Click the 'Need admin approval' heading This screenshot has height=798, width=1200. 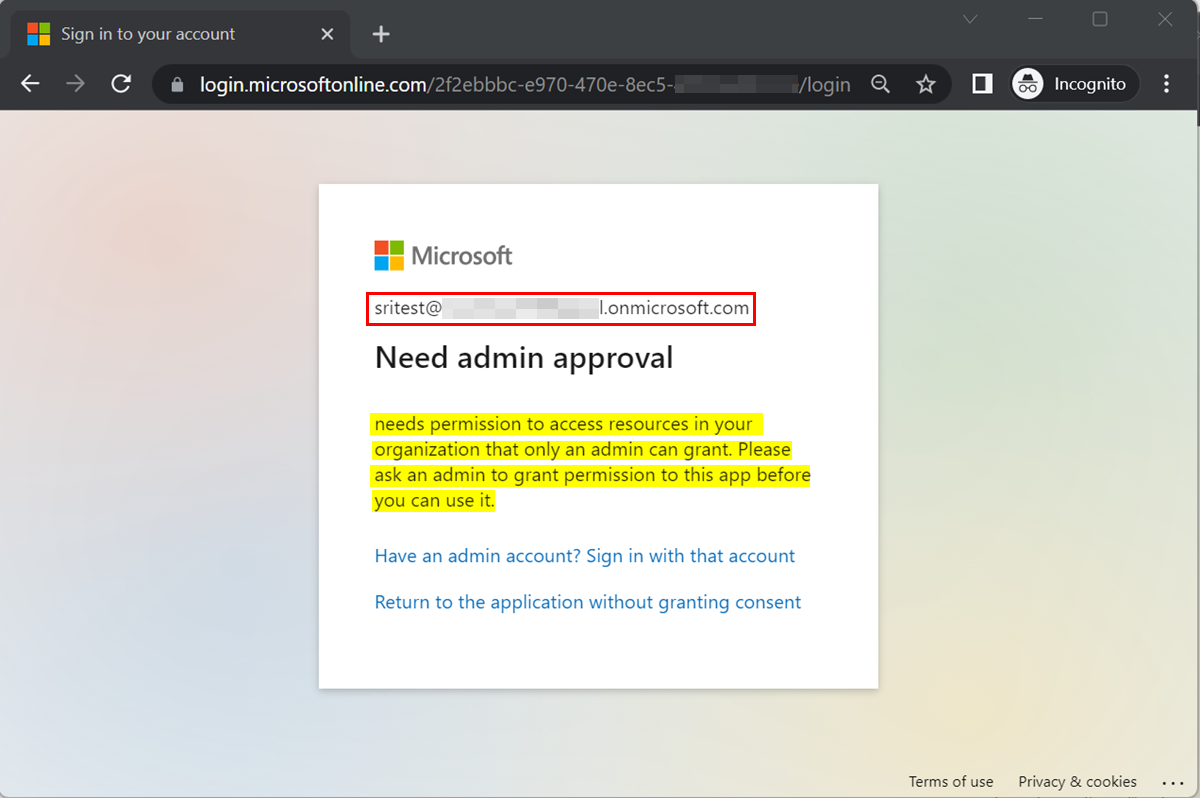pos(524,357)
